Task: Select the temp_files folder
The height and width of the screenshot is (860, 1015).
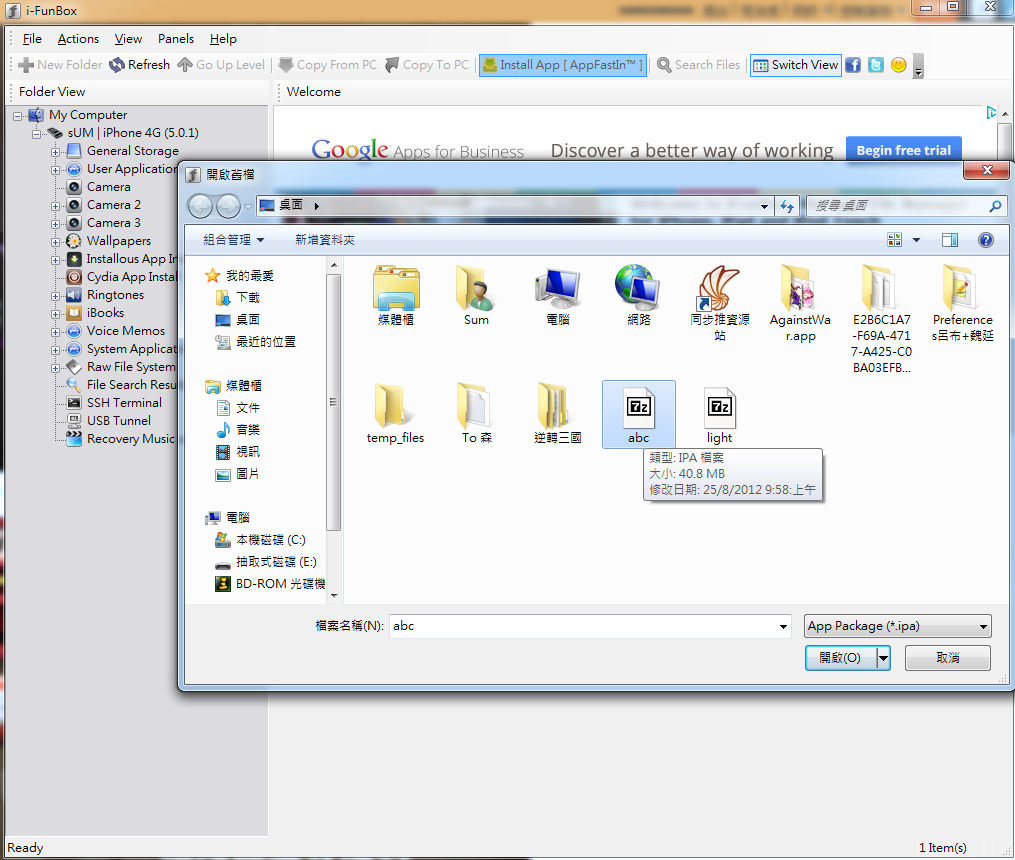Action: (x=395, y=413)
